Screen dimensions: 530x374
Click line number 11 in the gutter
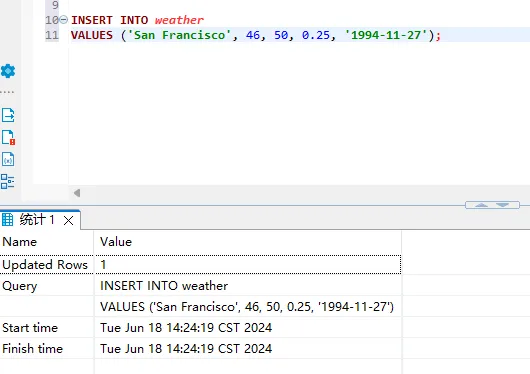pos(52,35)
